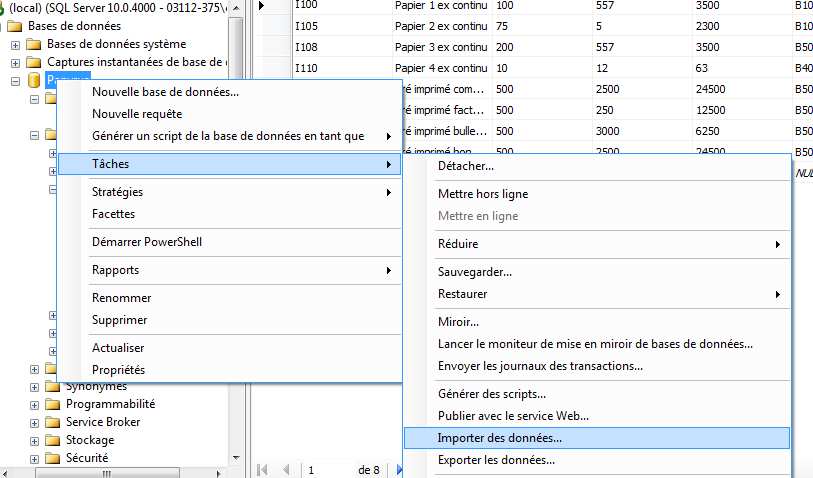Go to previous record navigation icon
813x478 pixels.
click(286, 469)
